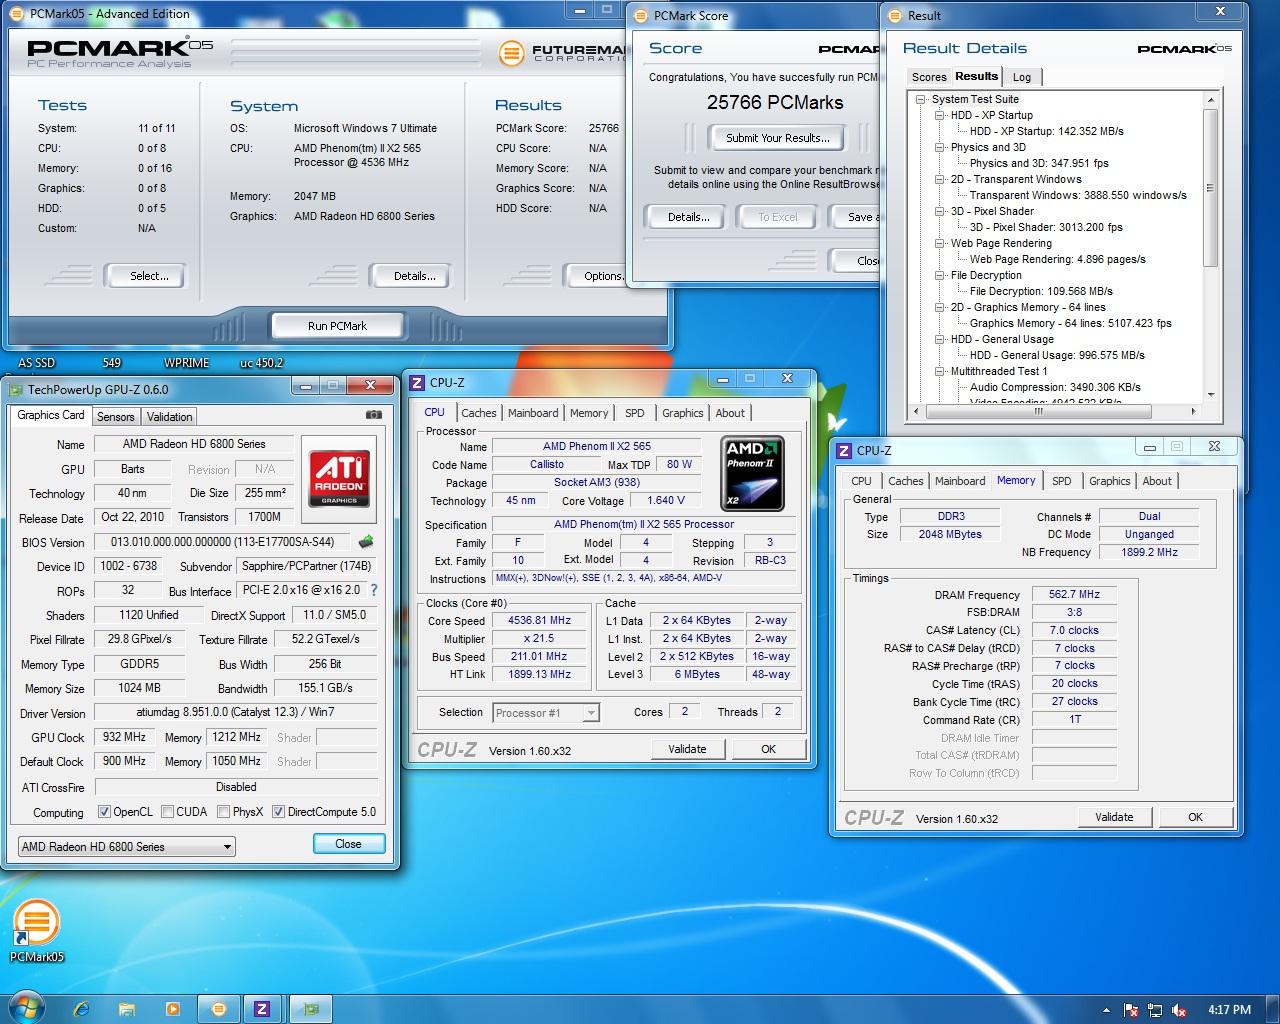Toggle the PhysX checkbox in GPU-Z
1280x1024 pixels.
click(x=223, y=811)
